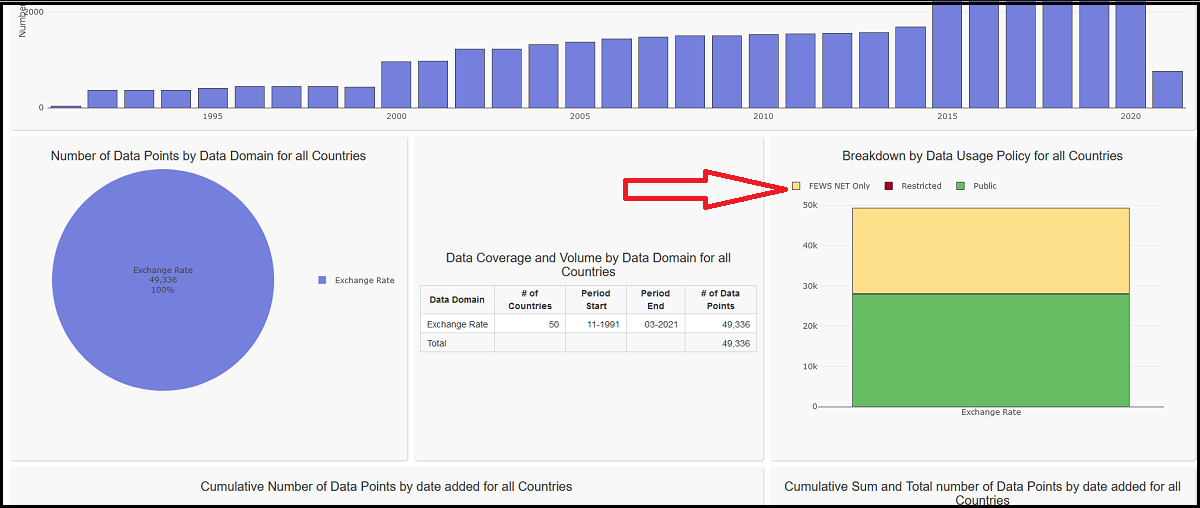
Task: Toggle the Restricted legend entry
Action: (x=920, y=186)
